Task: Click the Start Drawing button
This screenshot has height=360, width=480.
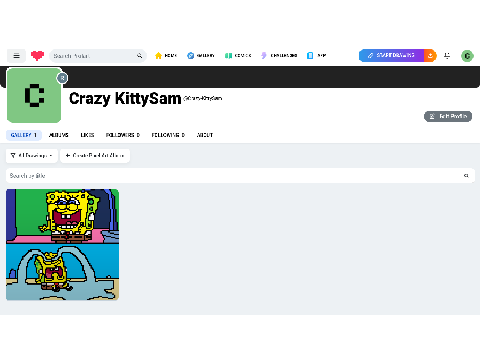Action: tap(391, 55)
